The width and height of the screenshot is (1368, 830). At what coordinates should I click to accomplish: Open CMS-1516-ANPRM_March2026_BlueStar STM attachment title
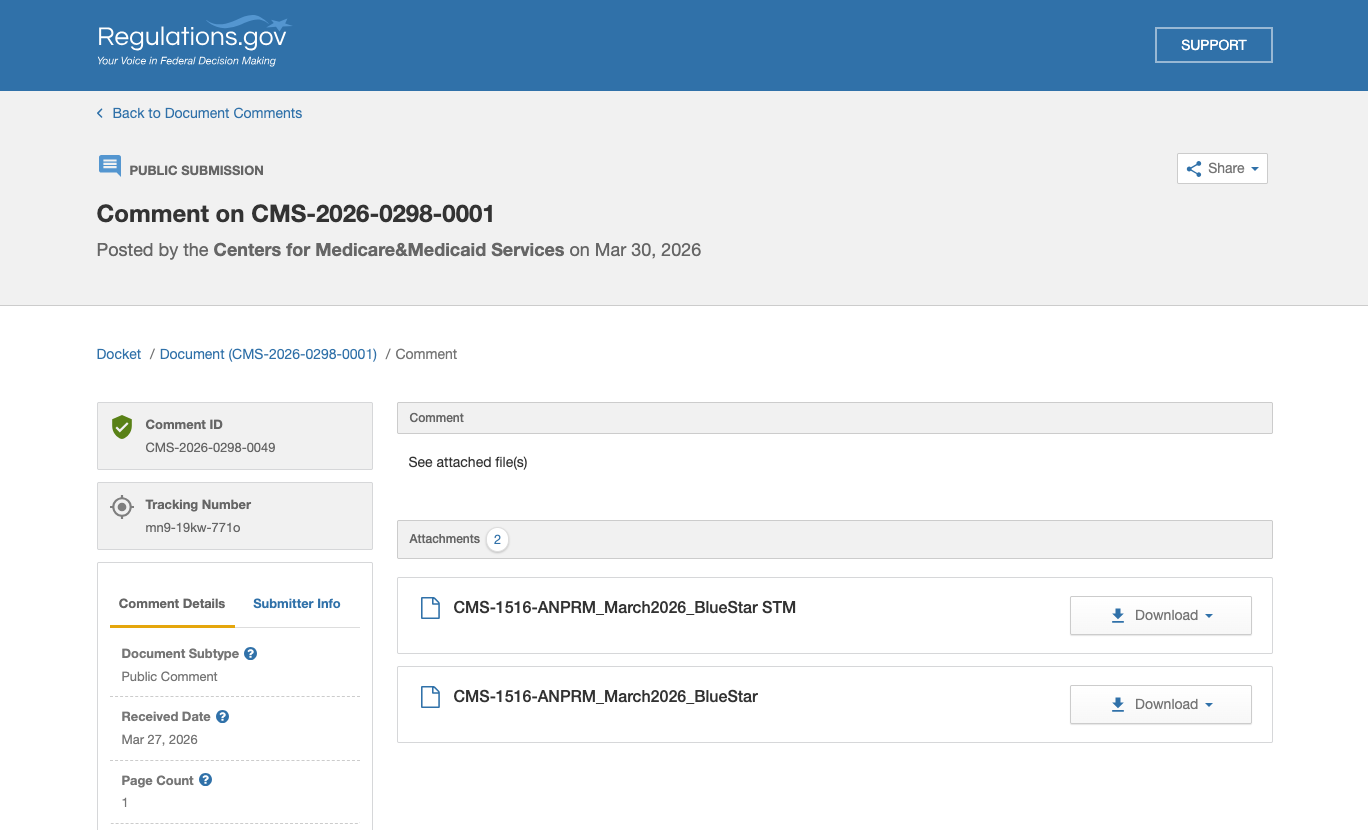(x=625, y=607)
